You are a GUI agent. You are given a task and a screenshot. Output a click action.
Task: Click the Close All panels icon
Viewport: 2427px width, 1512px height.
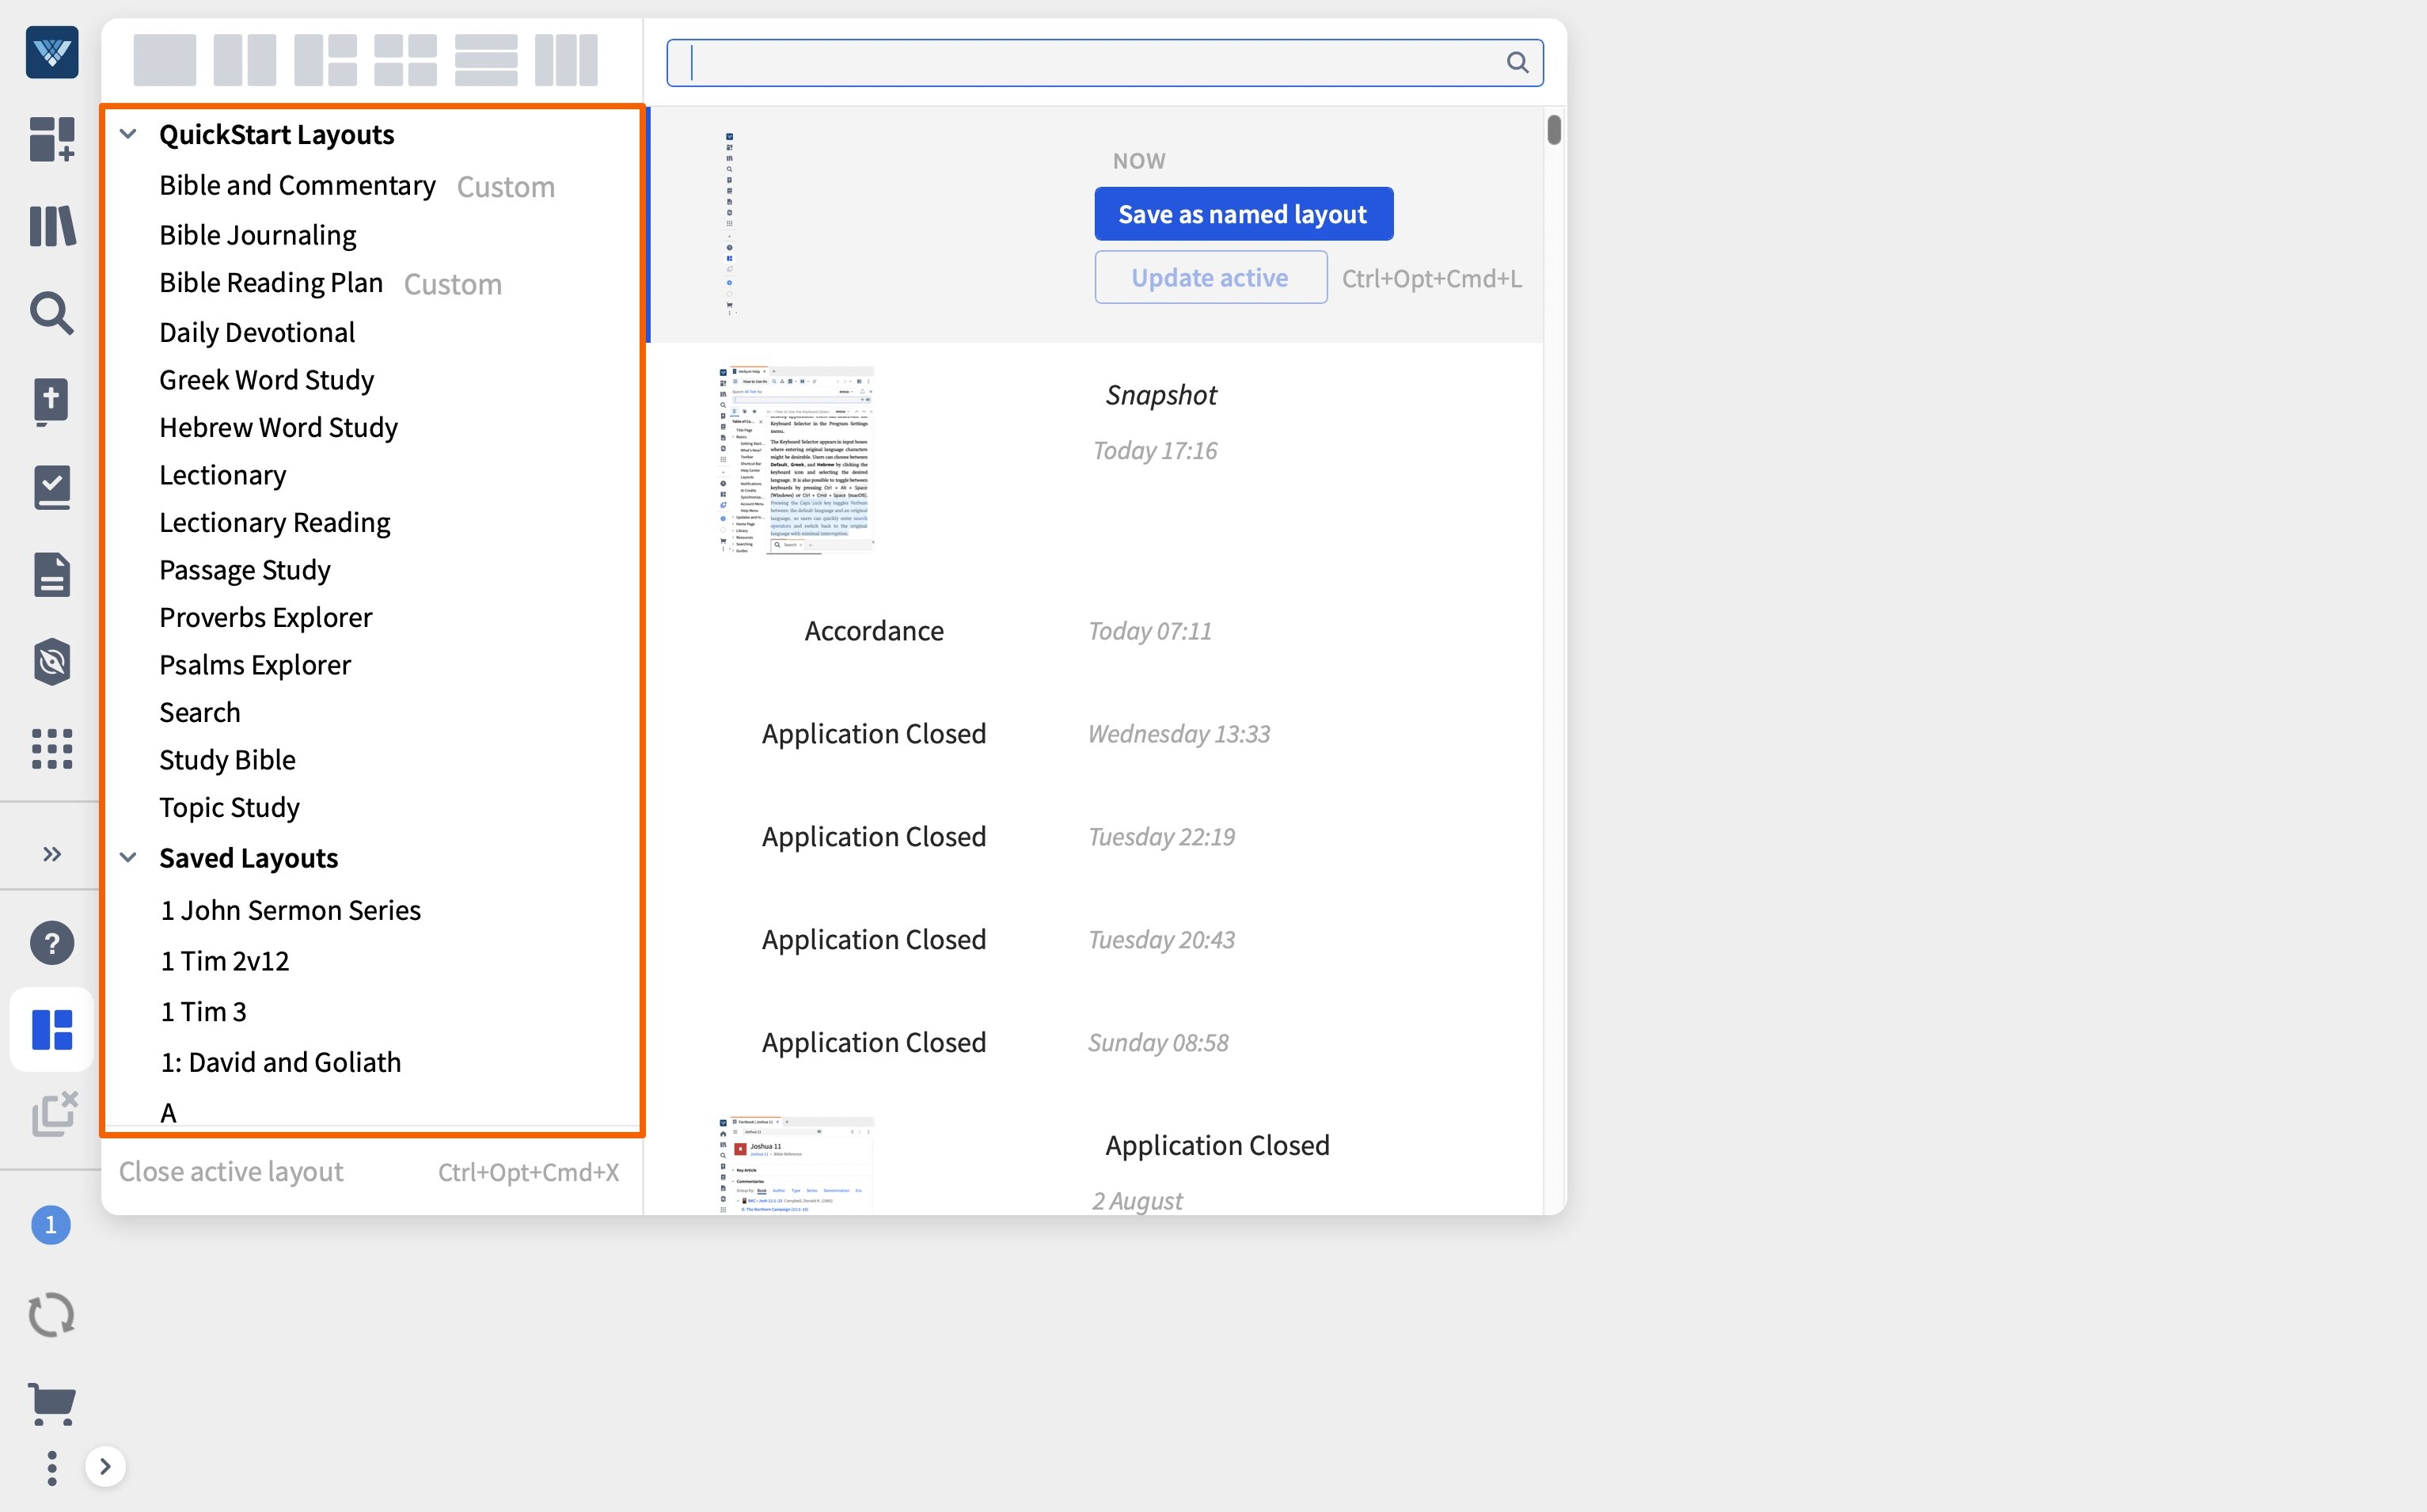(54, 1113)
